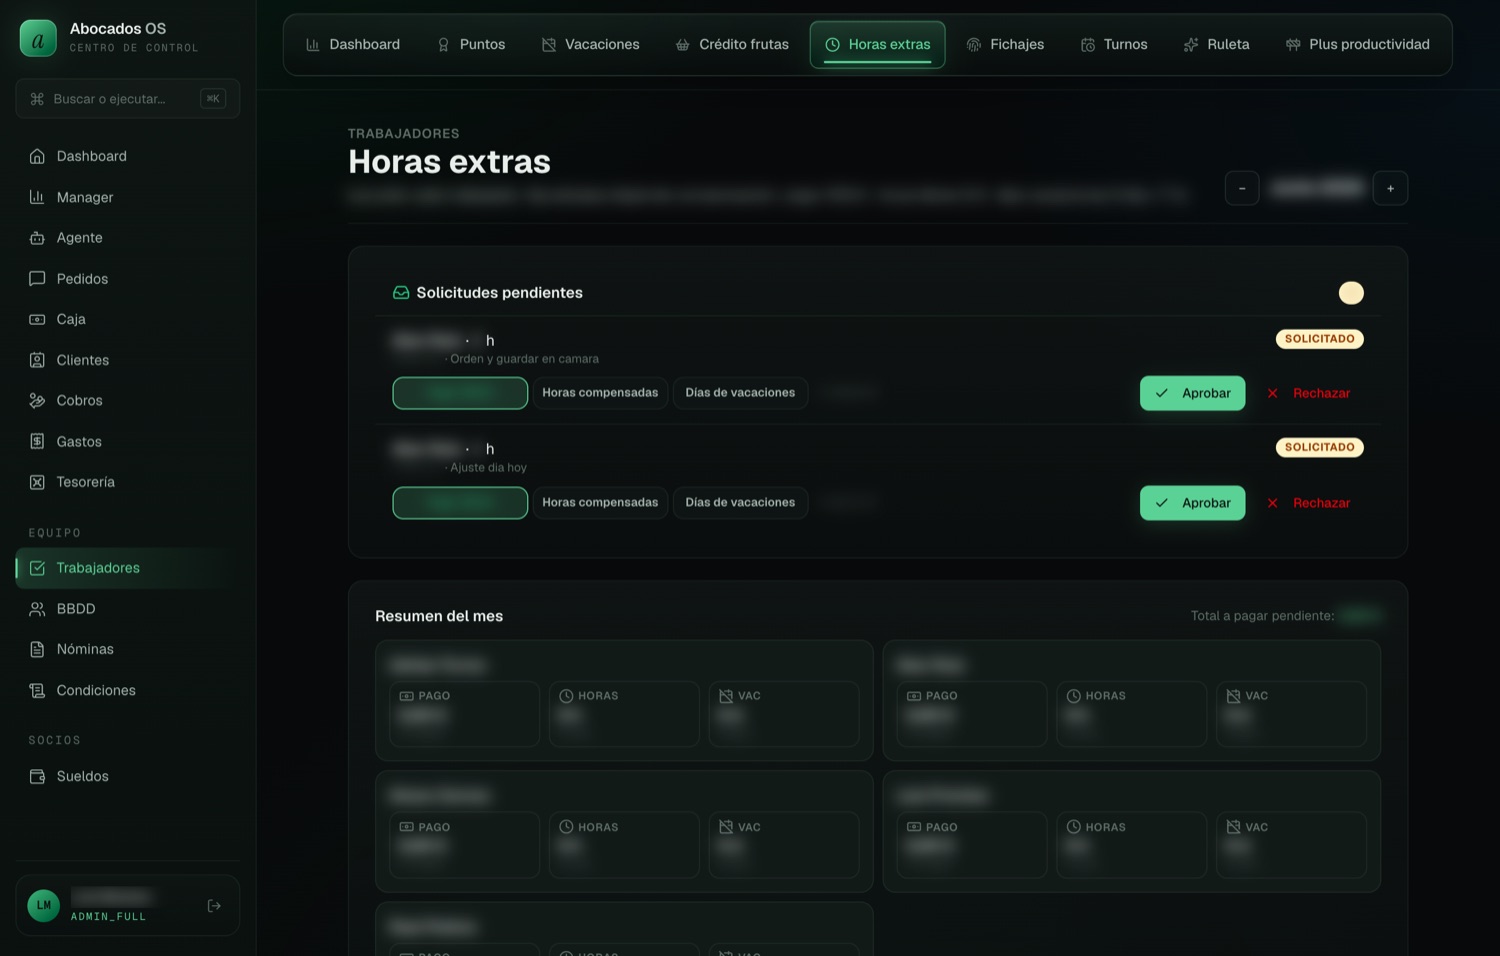Open Pedidos in the sidebar
The width and height of the screenshot is (1500, 956).
127,279
